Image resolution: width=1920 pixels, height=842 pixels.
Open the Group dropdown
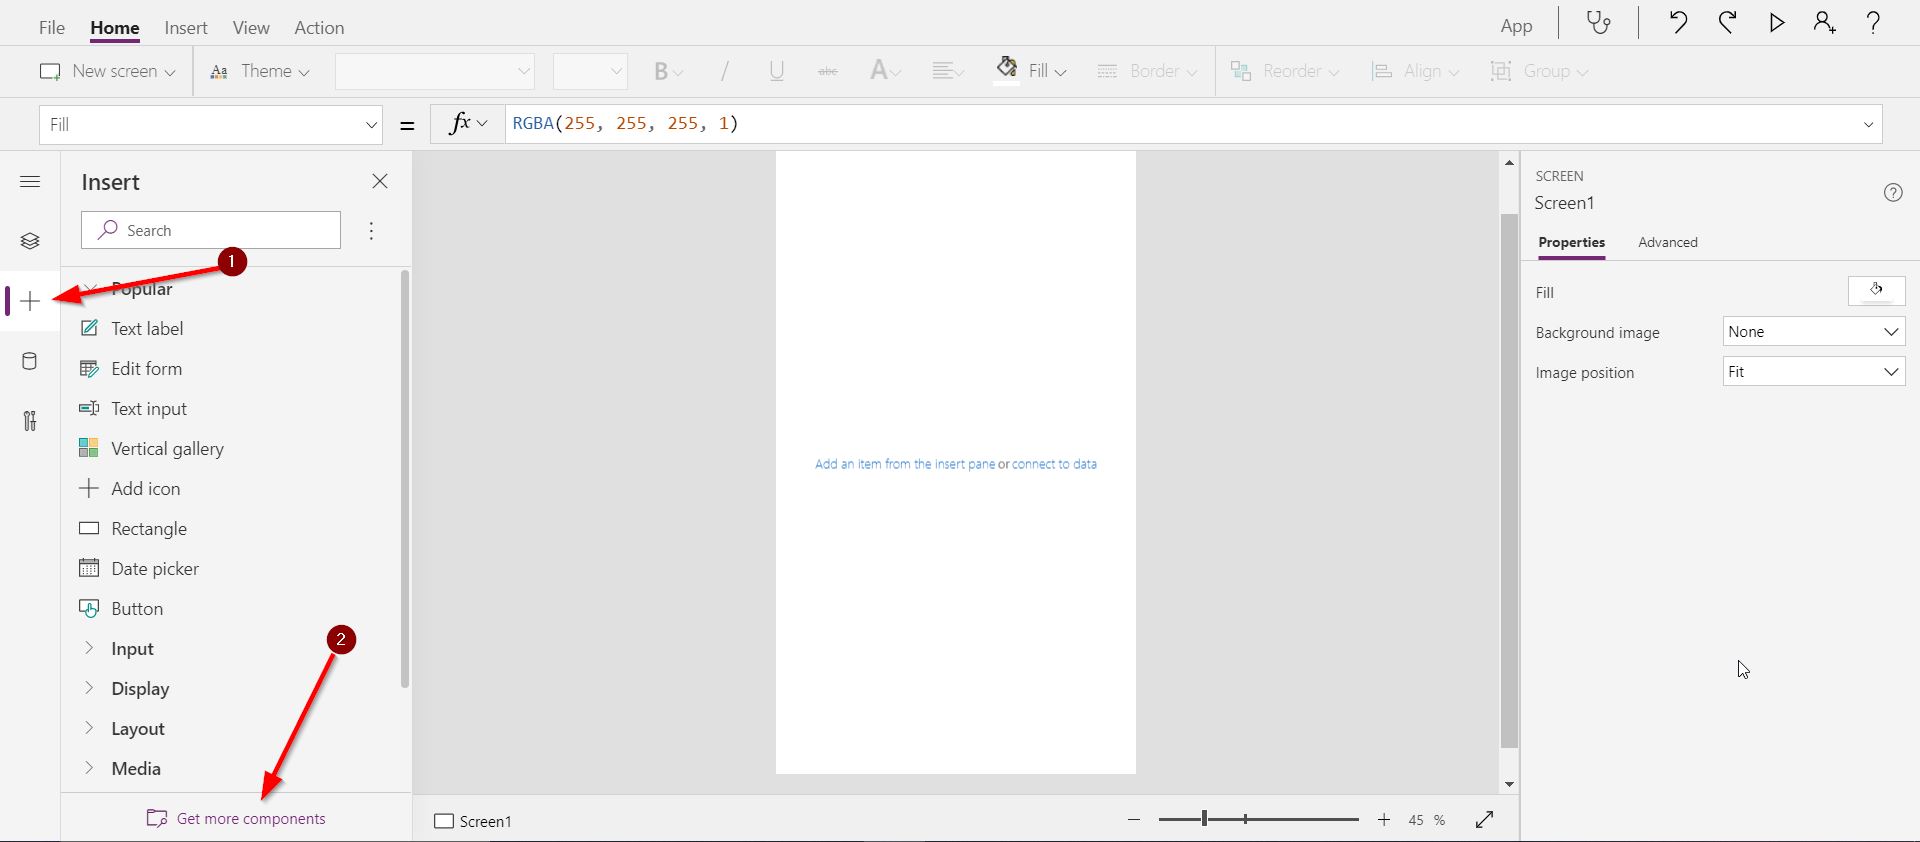(x=1539, y=71)
